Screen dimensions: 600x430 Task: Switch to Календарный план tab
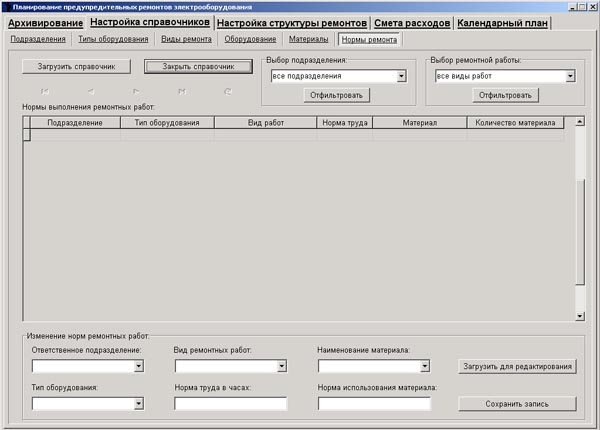coord(502,23)
